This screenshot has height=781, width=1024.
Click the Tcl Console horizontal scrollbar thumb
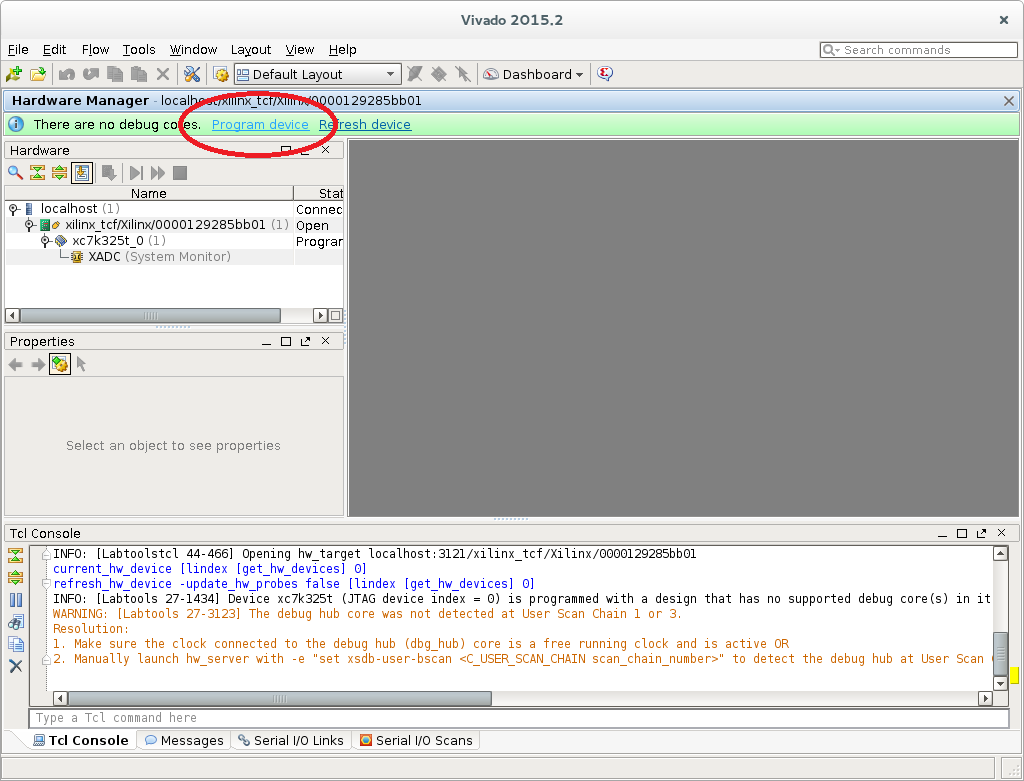(280, 699)
